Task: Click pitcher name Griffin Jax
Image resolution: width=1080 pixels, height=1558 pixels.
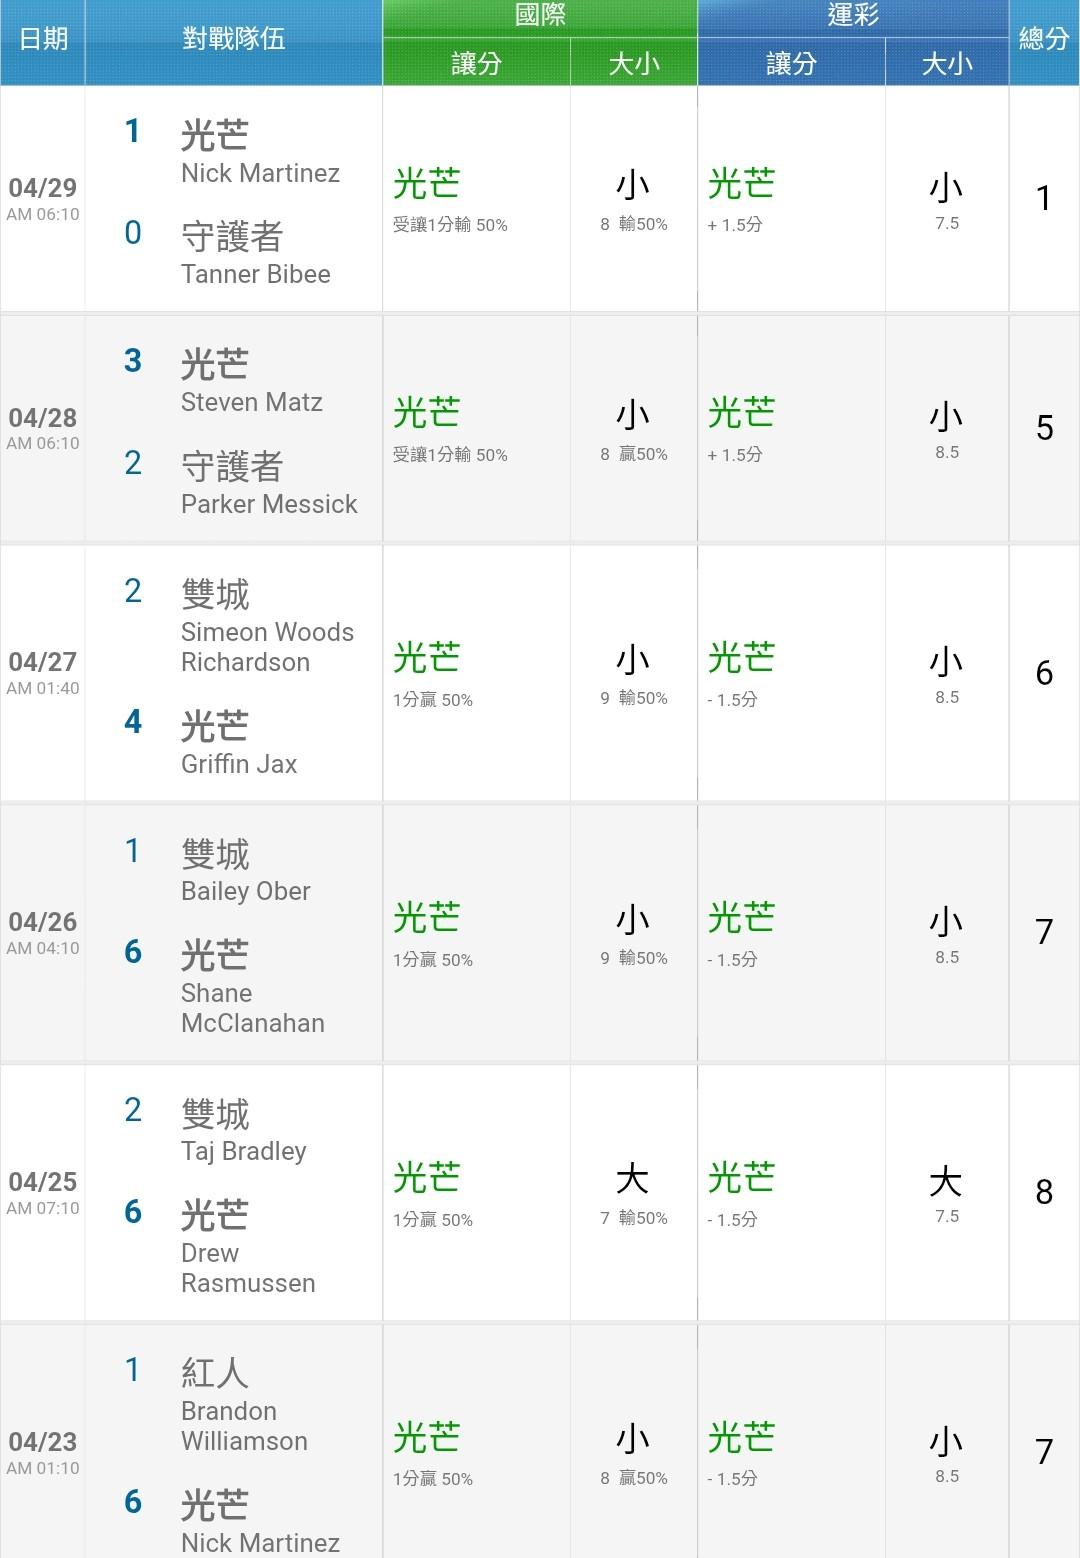Action: point(239,764)
